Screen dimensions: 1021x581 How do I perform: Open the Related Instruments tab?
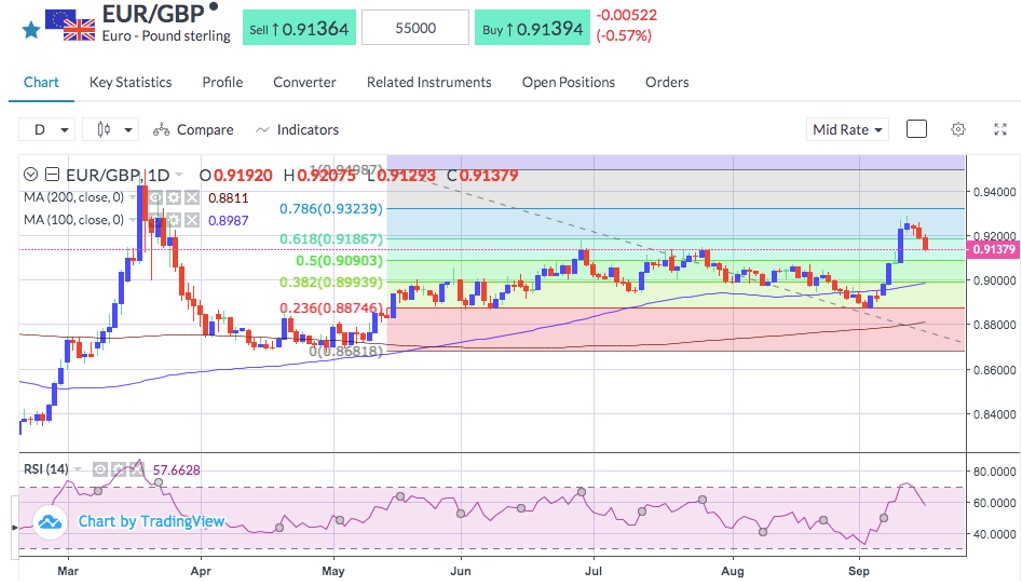(429, 82)
